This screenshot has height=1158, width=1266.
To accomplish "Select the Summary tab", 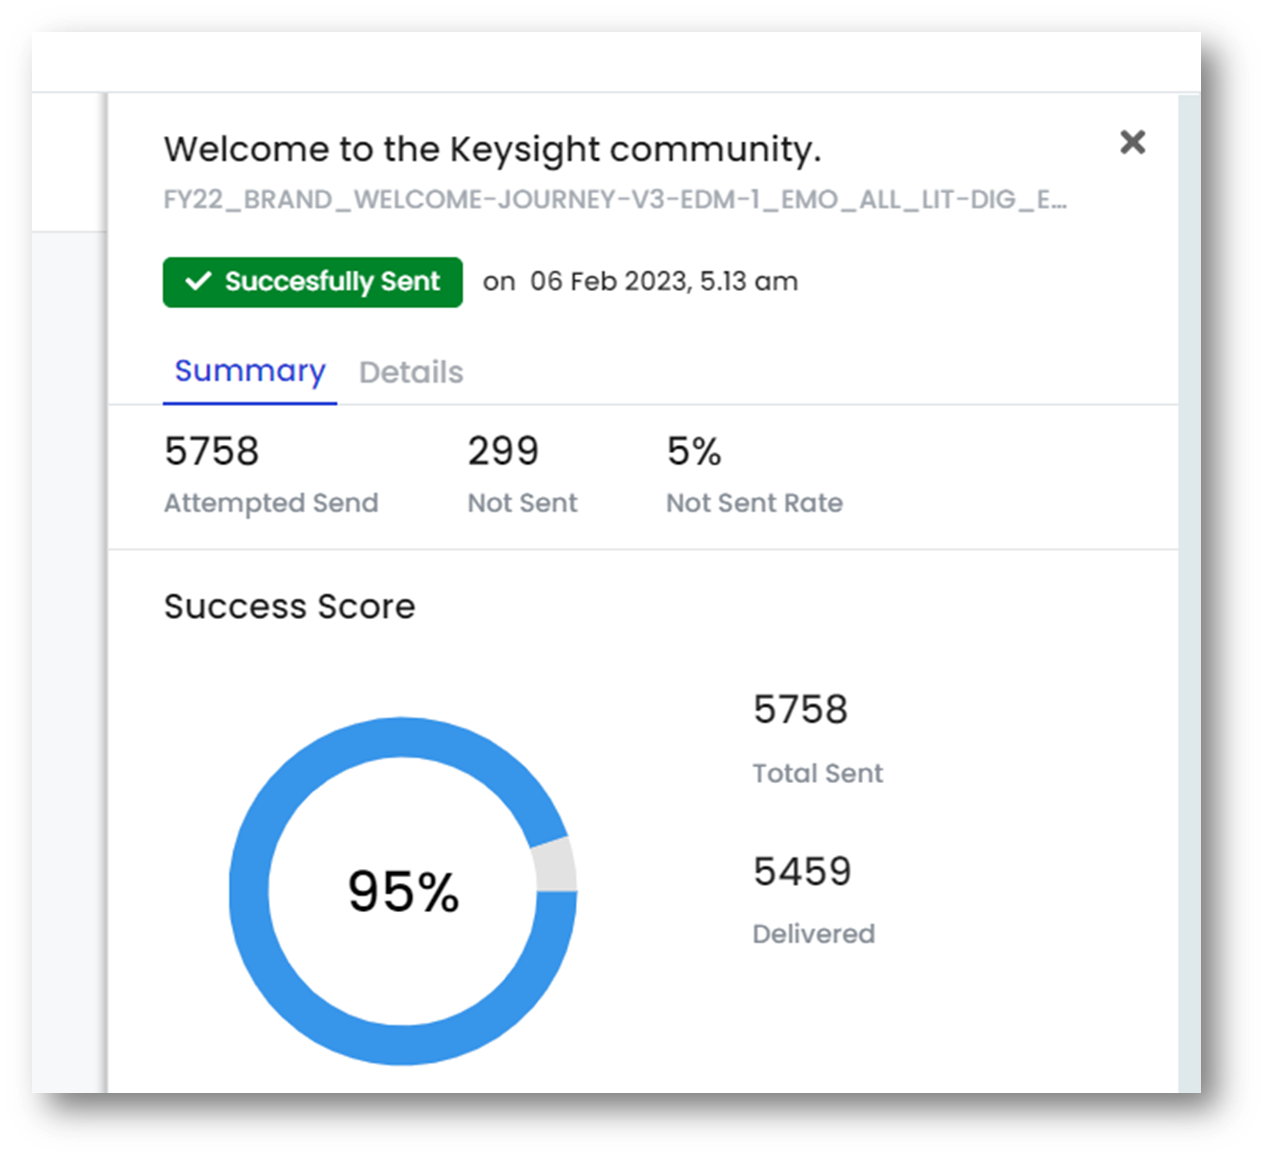I will [x=250, y=371].
